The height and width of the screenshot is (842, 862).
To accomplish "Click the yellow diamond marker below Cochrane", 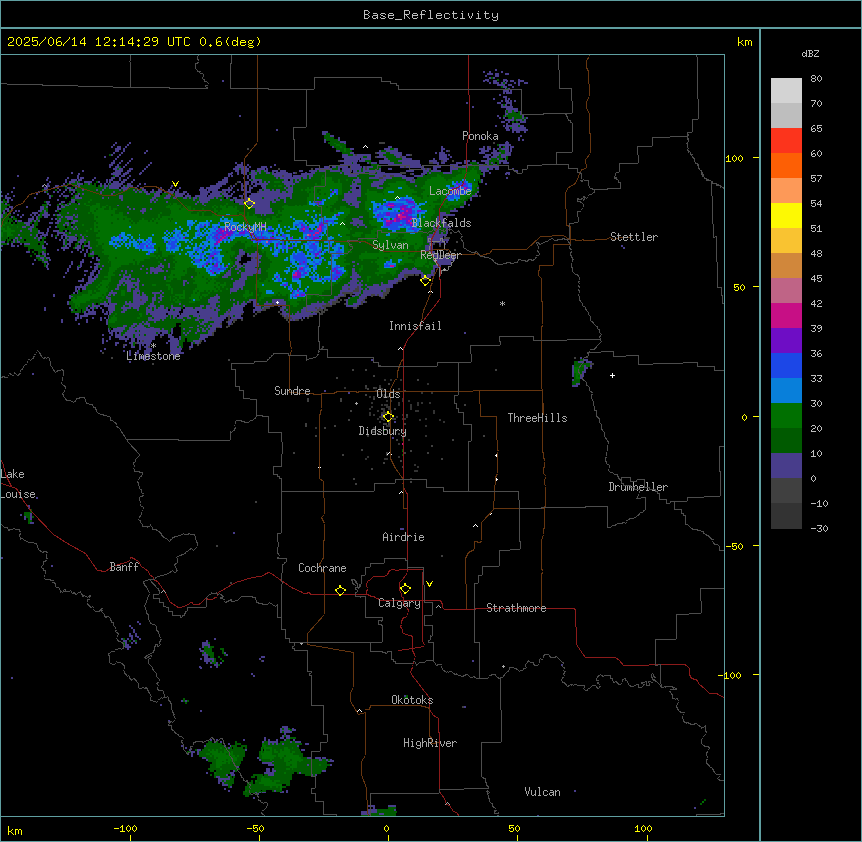I will pos(340,590).
